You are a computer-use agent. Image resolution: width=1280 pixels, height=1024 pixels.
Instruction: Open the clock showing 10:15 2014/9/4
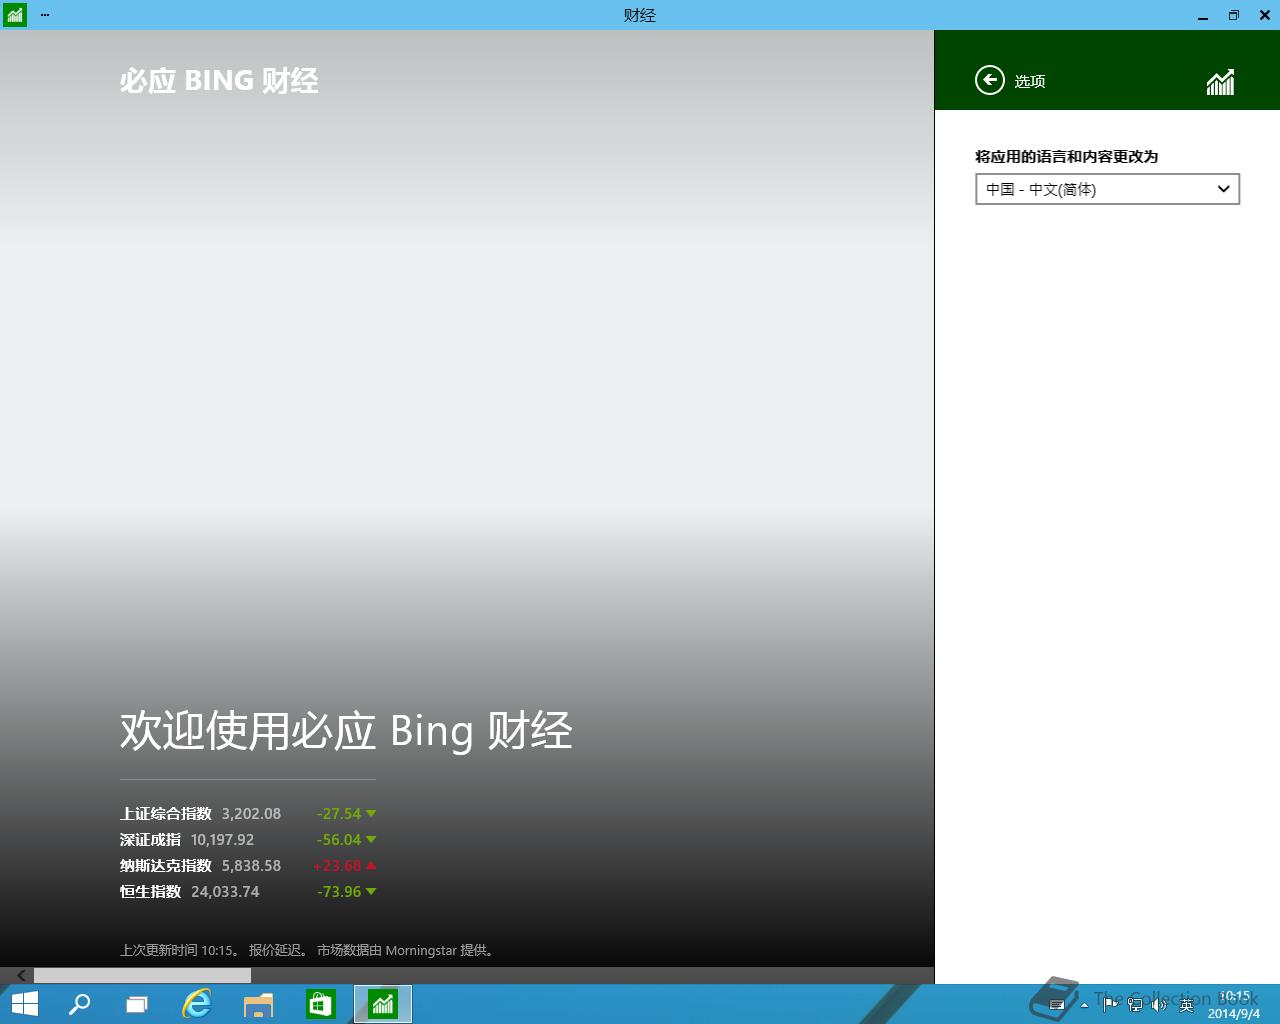pos(1234,1005)
